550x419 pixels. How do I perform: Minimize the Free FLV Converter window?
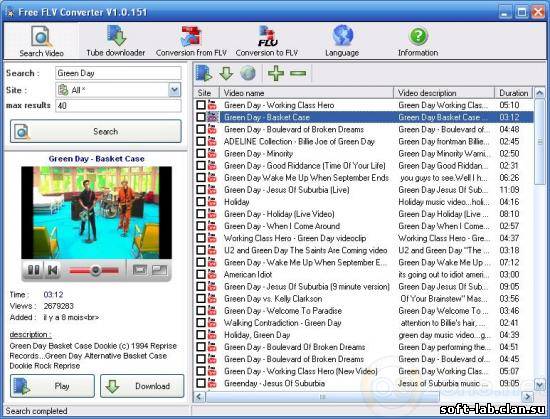505,12
